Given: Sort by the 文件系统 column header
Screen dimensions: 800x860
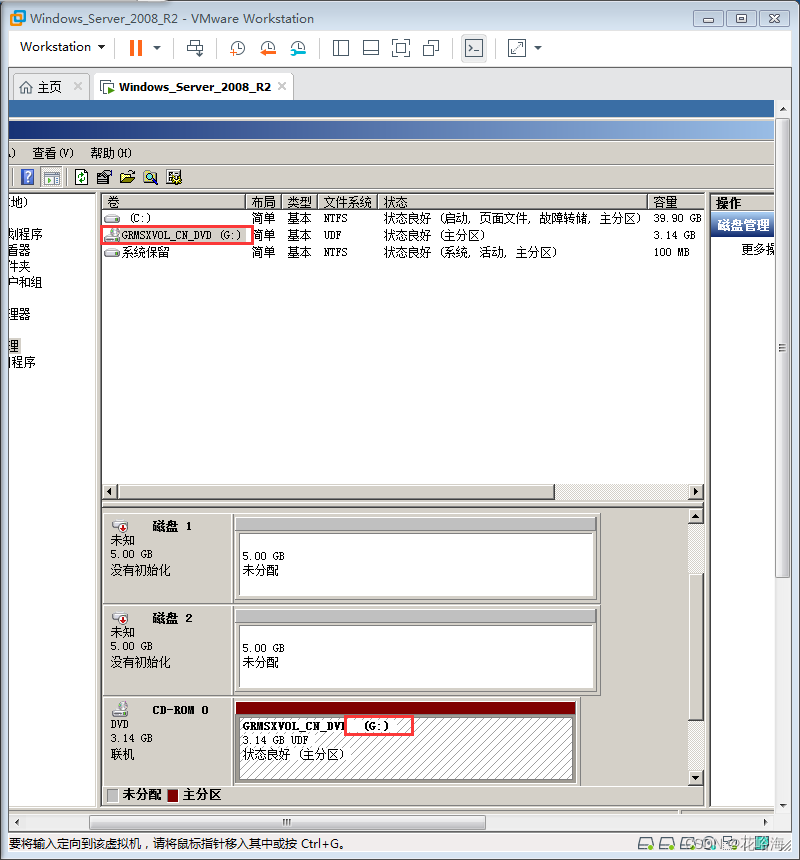Looking at the screenshot, I should click(347, 202).
